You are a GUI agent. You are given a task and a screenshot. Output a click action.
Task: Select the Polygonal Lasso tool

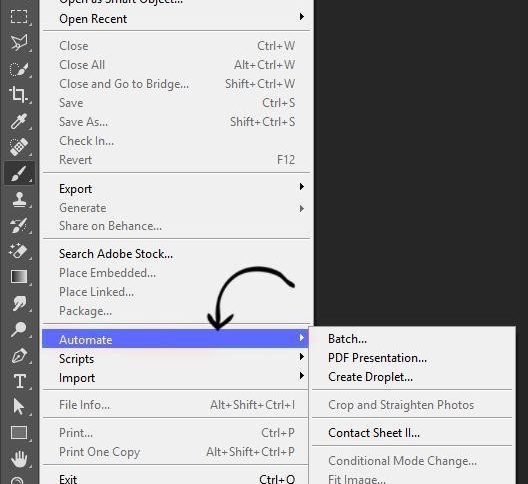tap(19, 42)
